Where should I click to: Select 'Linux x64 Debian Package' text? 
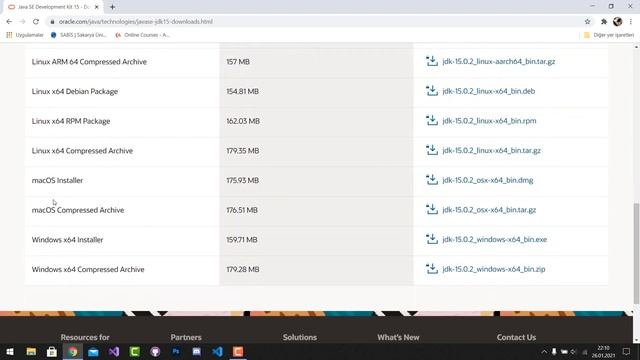[x=75, y=91]
